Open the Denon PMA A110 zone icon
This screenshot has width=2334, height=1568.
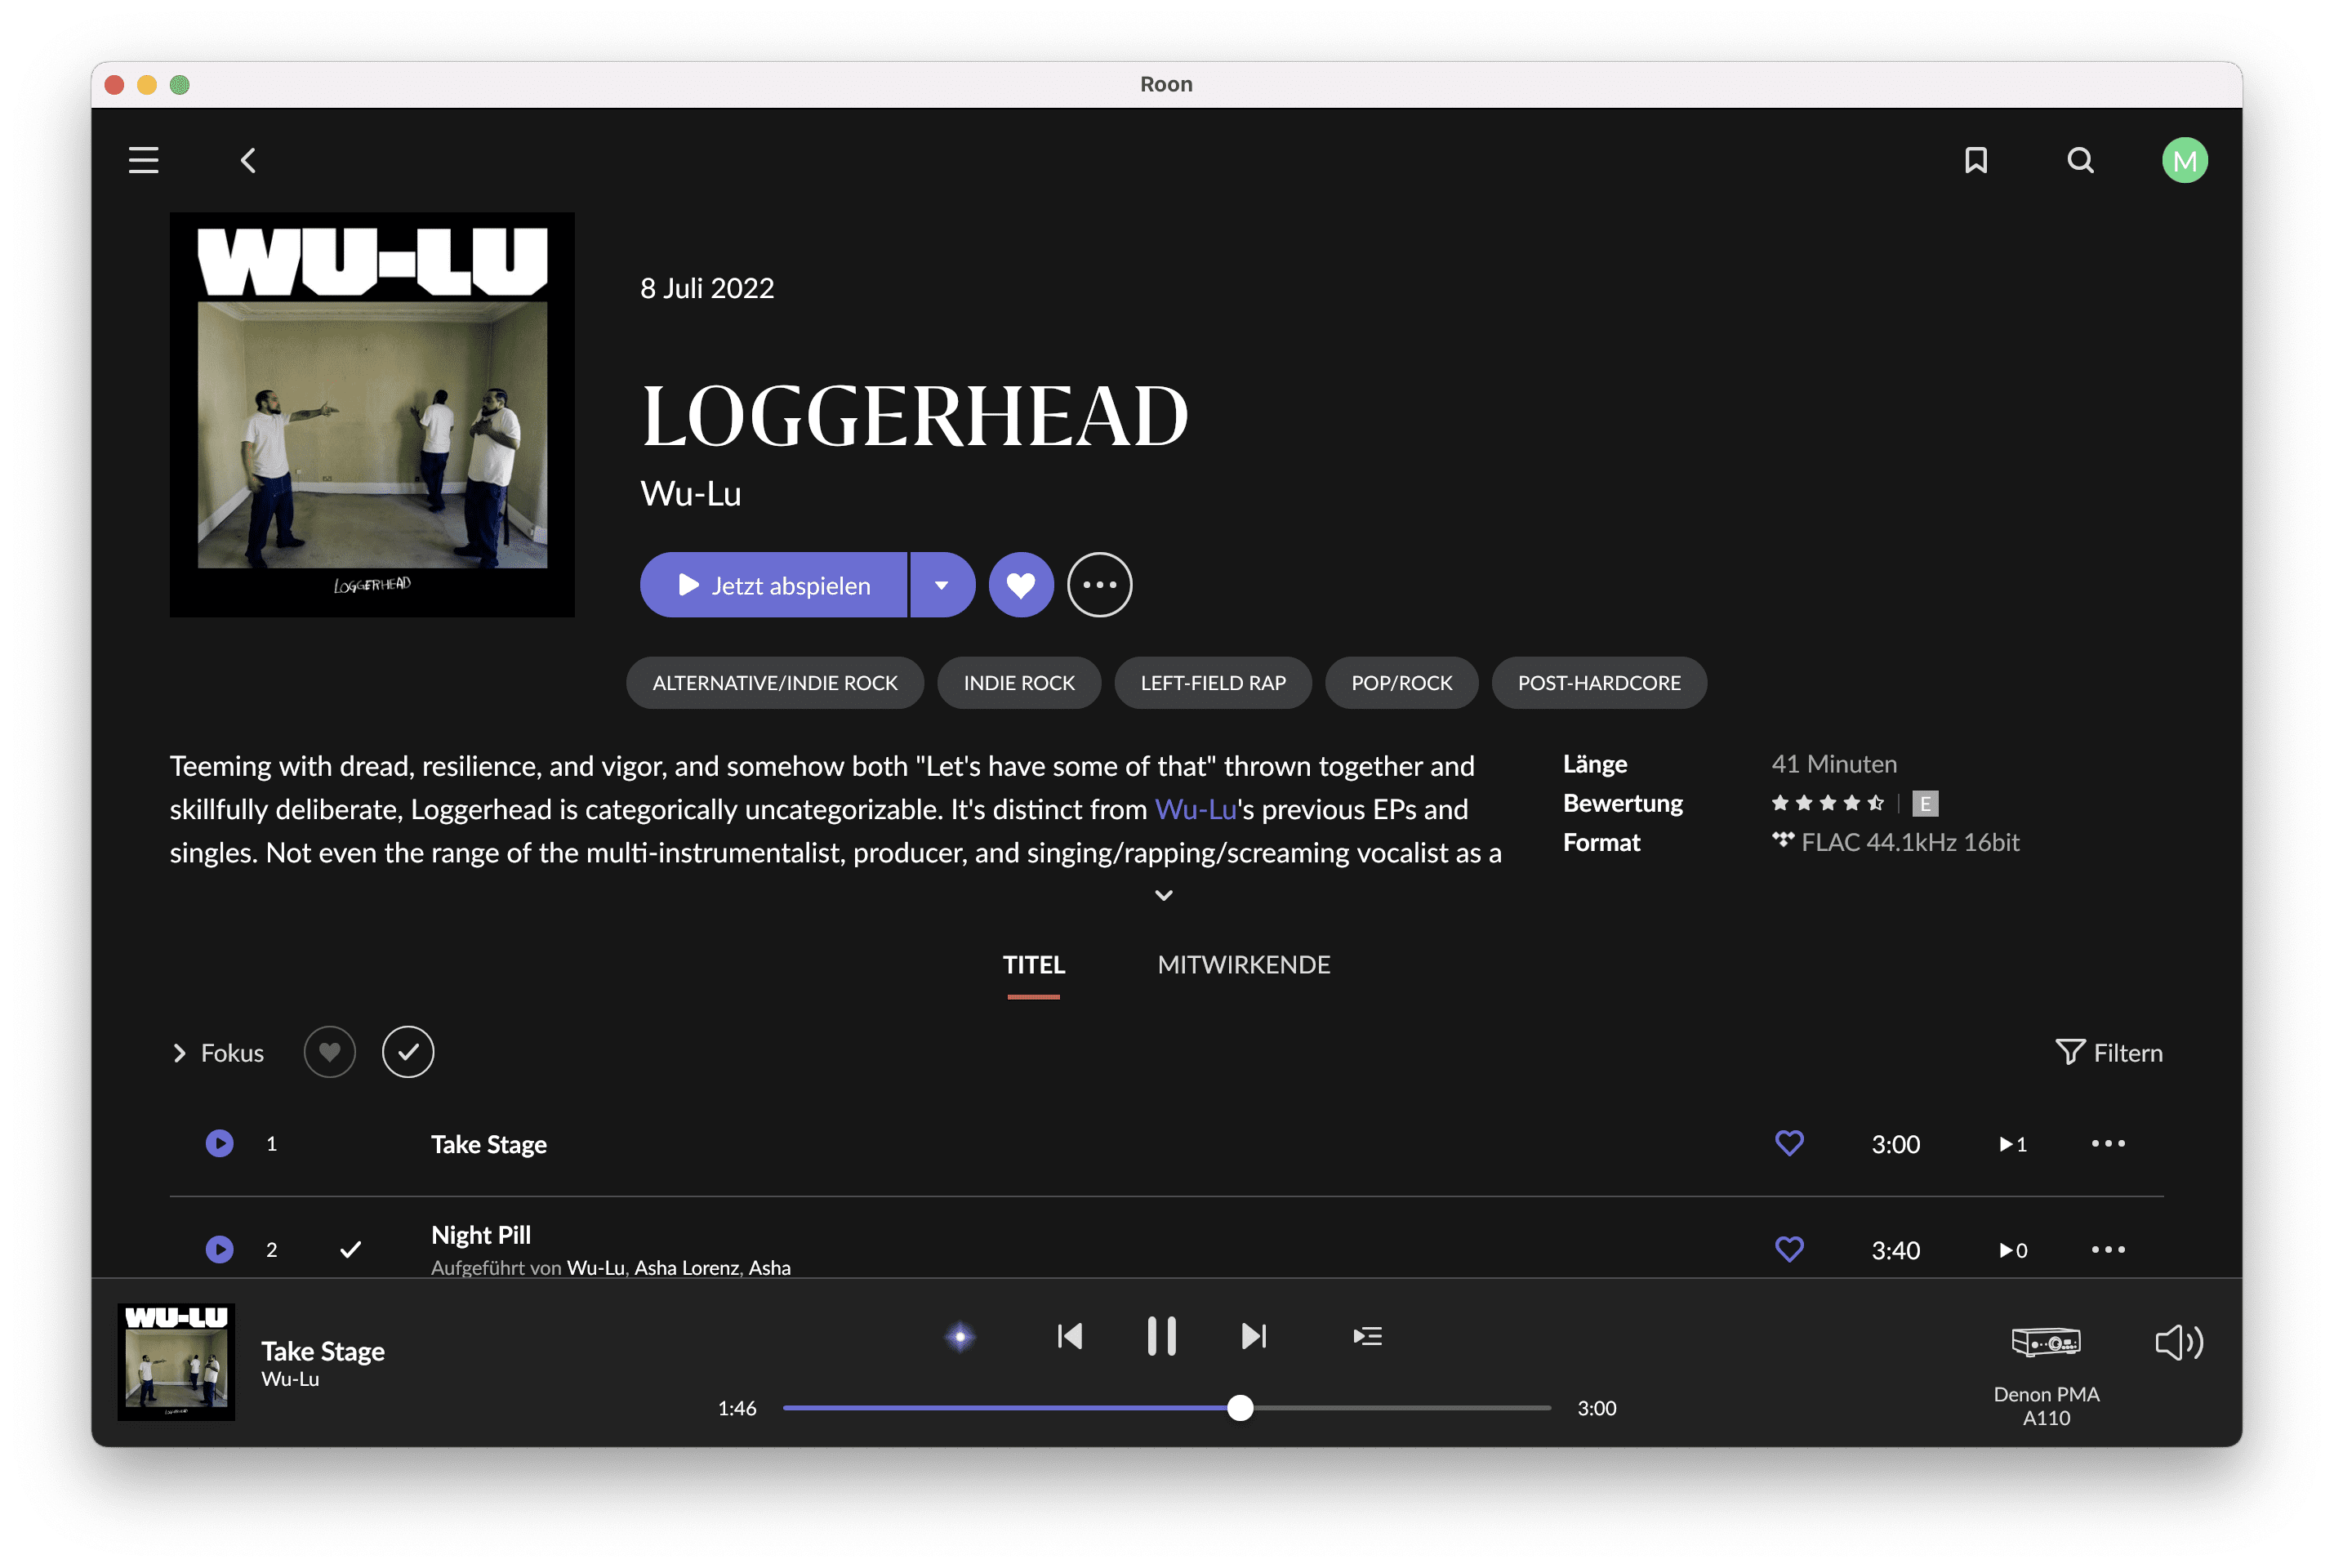tap(2045, 1342)
